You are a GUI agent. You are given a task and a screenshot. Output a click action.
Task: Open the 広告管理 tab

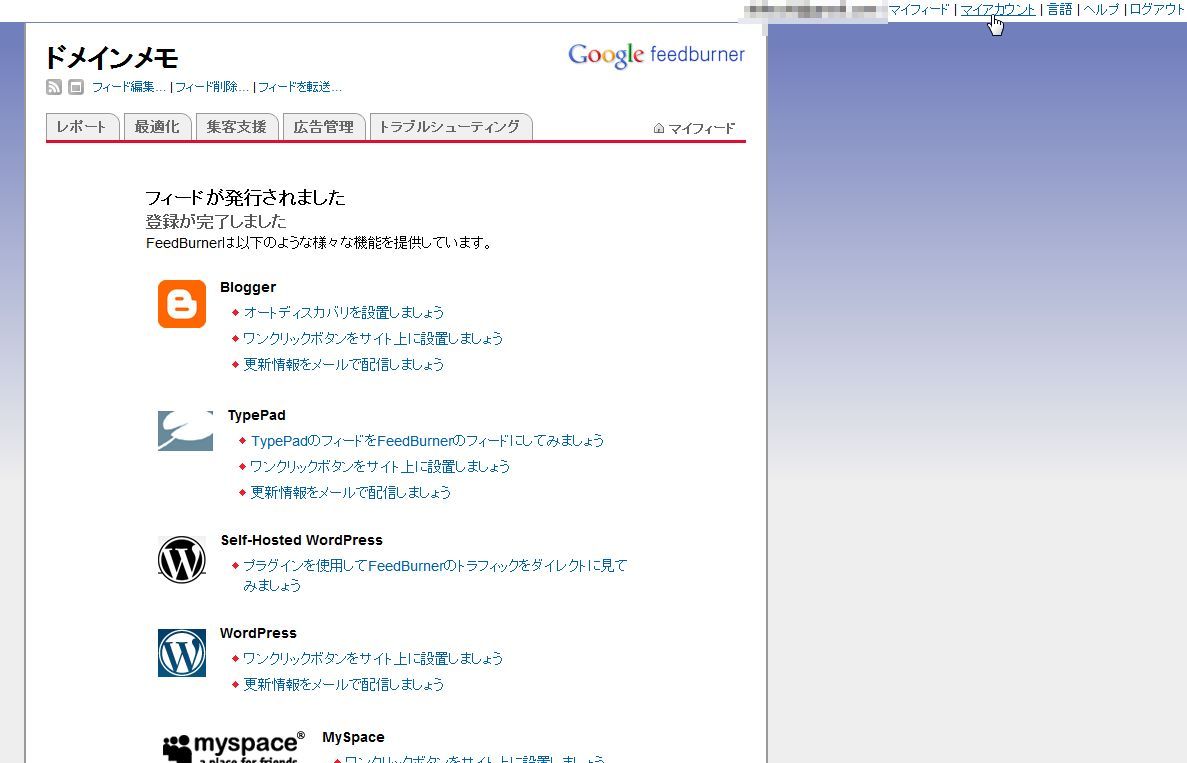point(323,126)
